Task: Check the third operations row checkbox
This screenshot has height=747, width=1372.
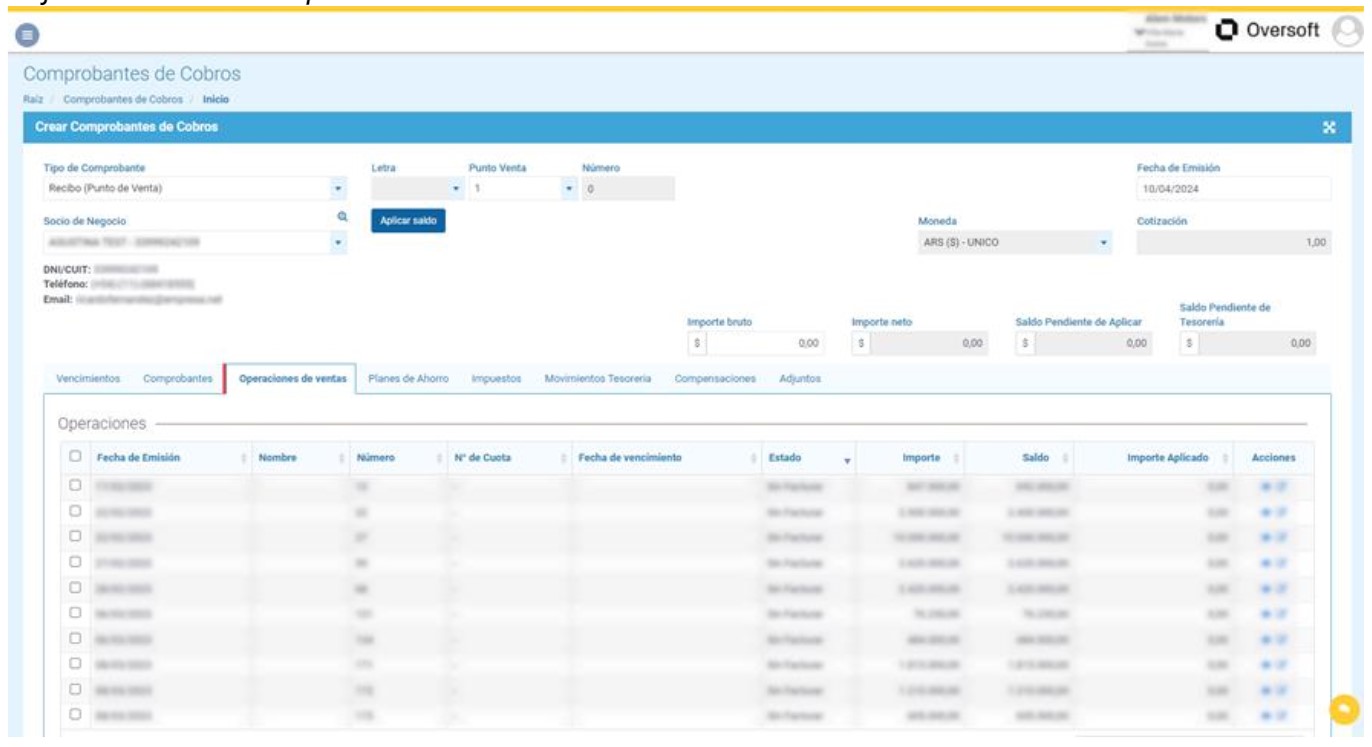Action: pyautogui.click(x=75, y=536)
